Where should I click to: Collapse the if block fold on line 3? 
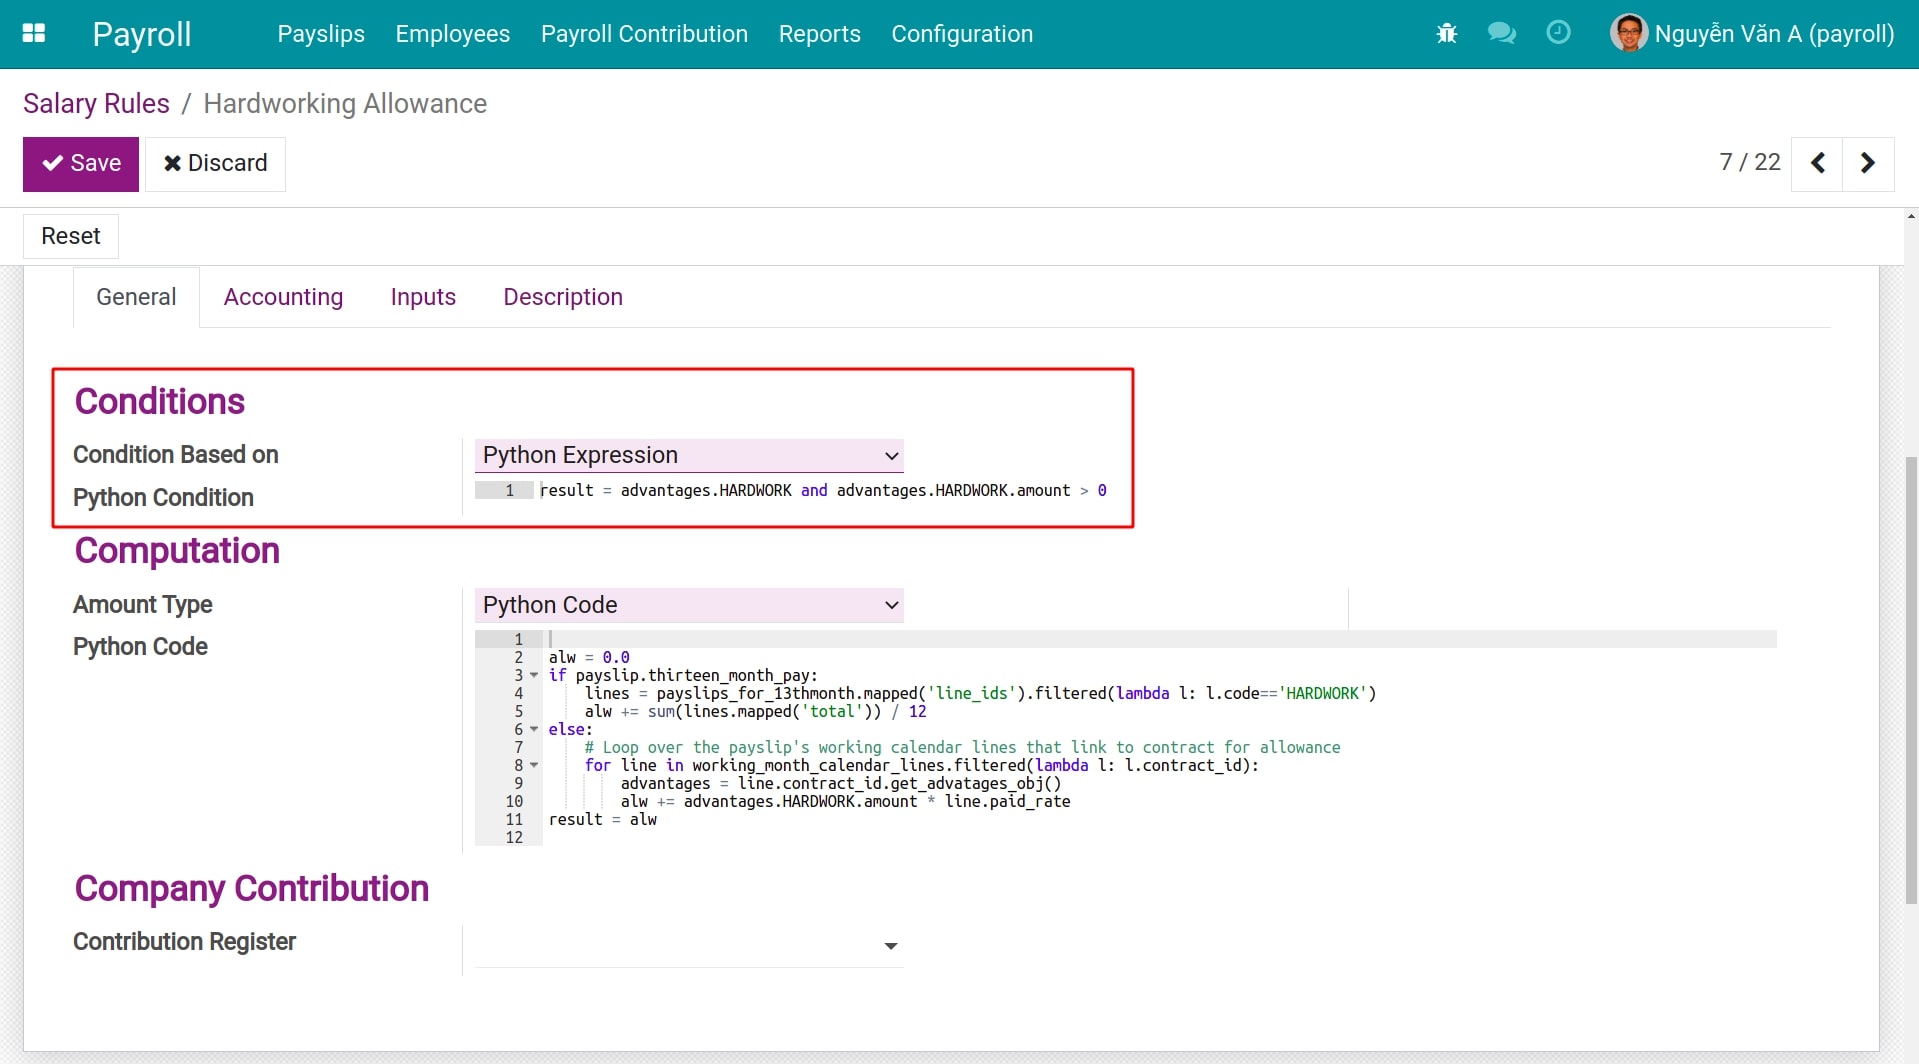tap(533, 675)
